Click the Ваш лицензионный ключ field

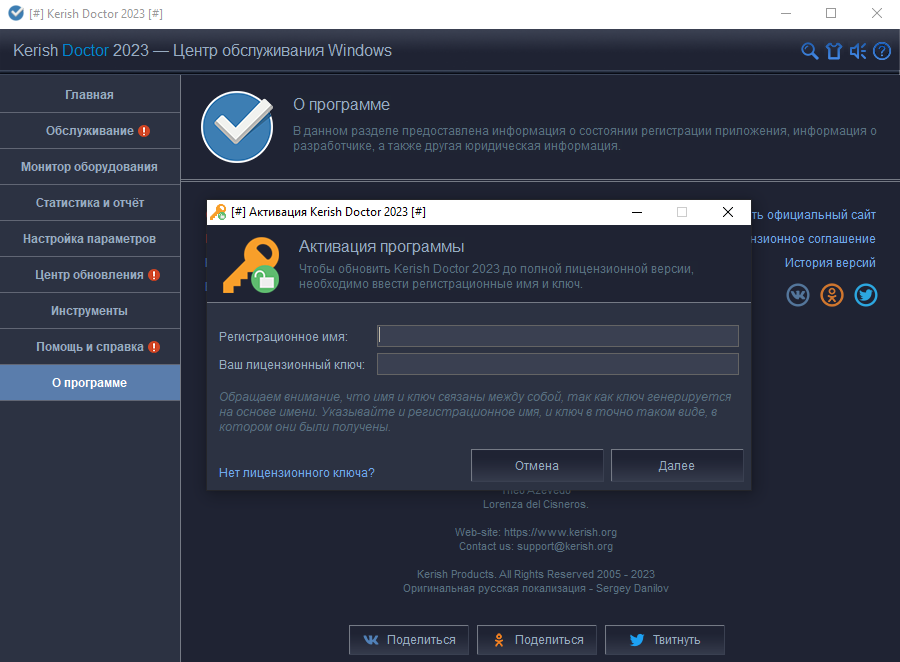click(558, 364)
